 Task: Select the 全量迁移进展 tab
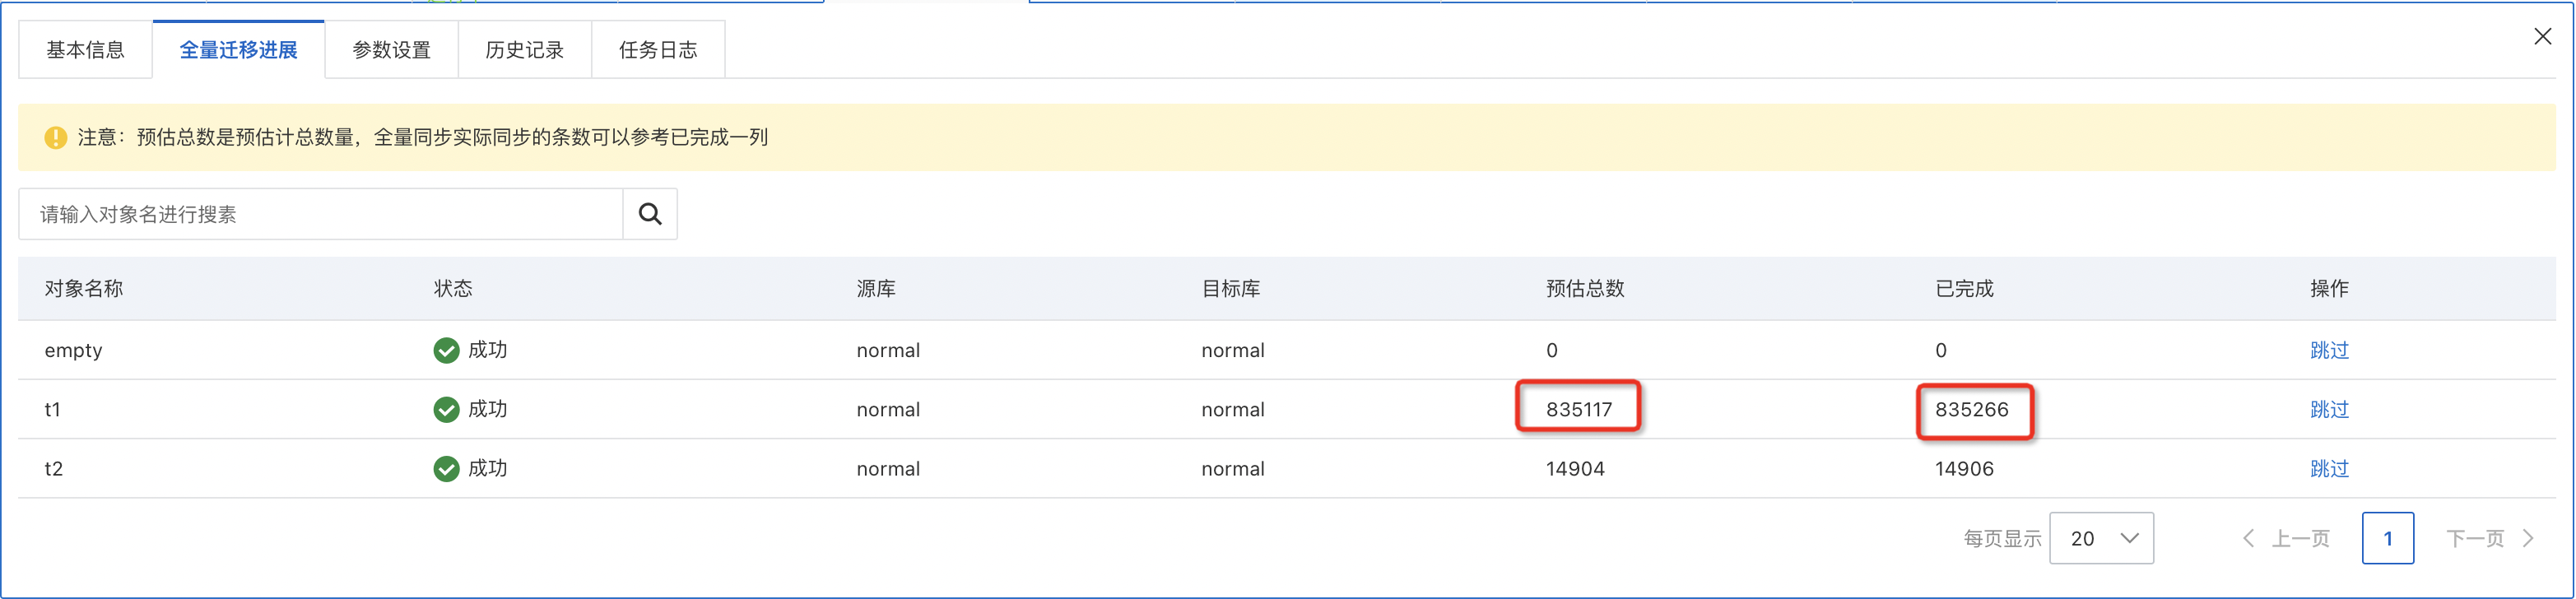[239, 50]
